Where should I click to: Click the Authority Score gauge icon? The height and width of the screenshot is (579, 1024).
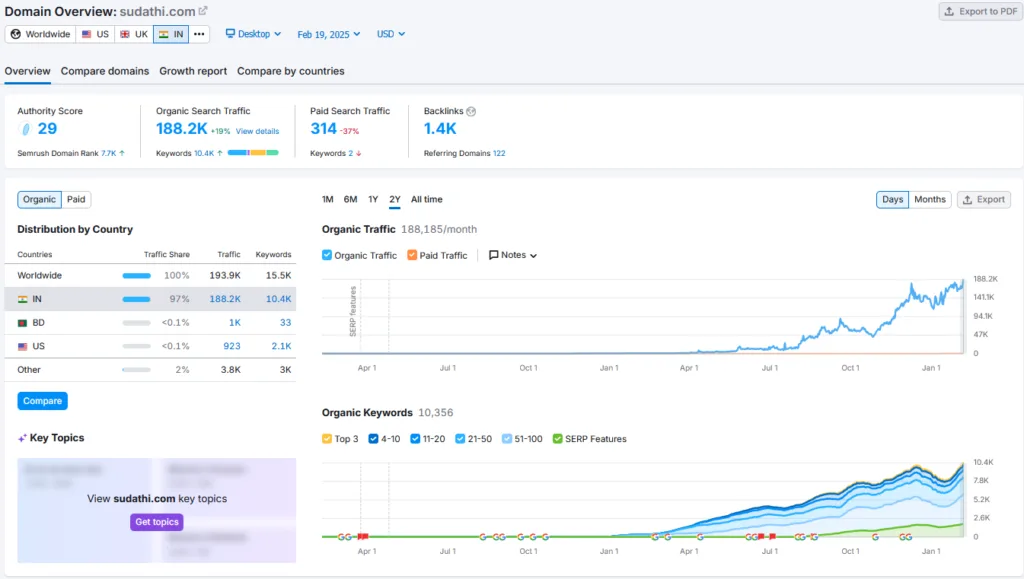coord(25,129)
